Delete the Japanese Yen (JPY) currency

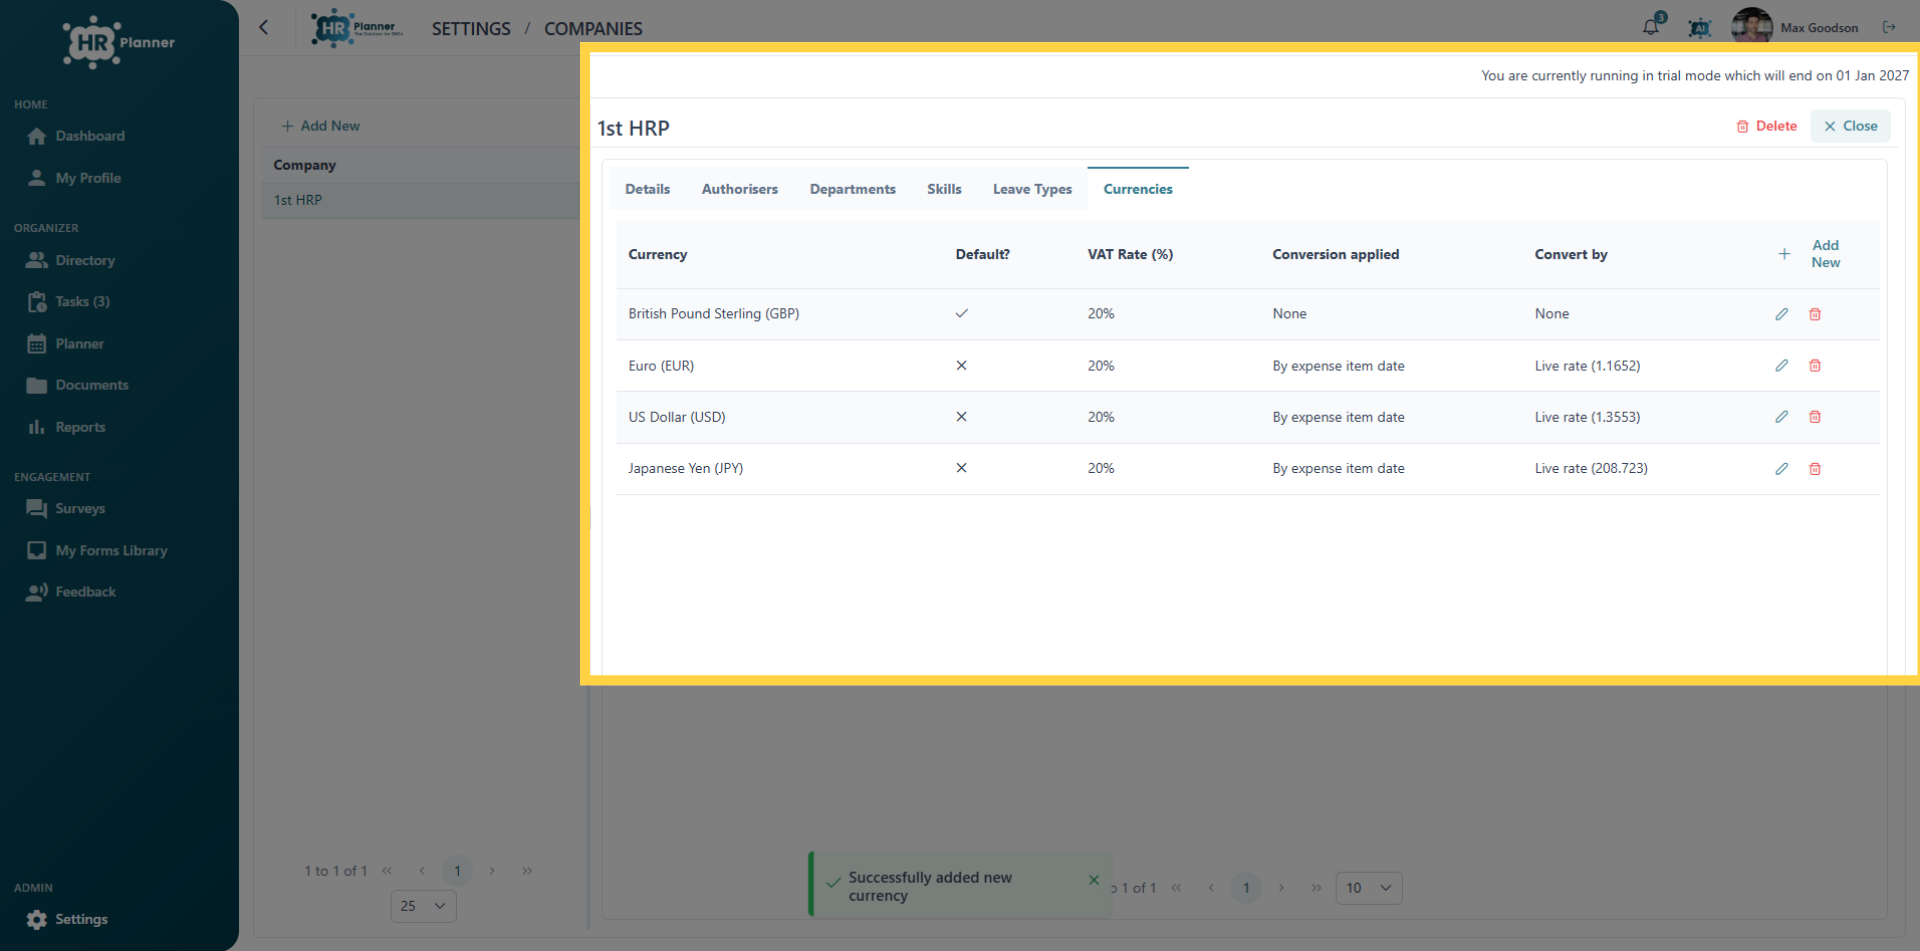point(1815,469)
